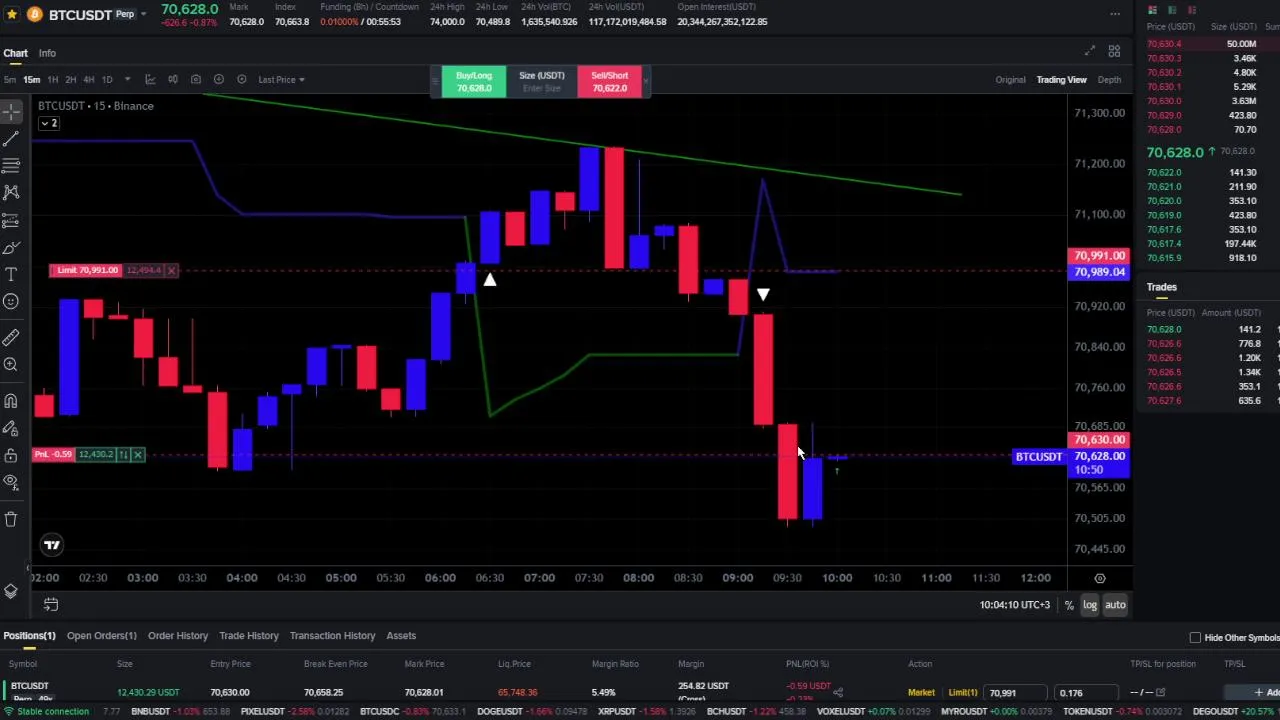Open the go-to-date calendar icon
Viewport: 1280px width, 720px height.
click(x=51, y=604)
